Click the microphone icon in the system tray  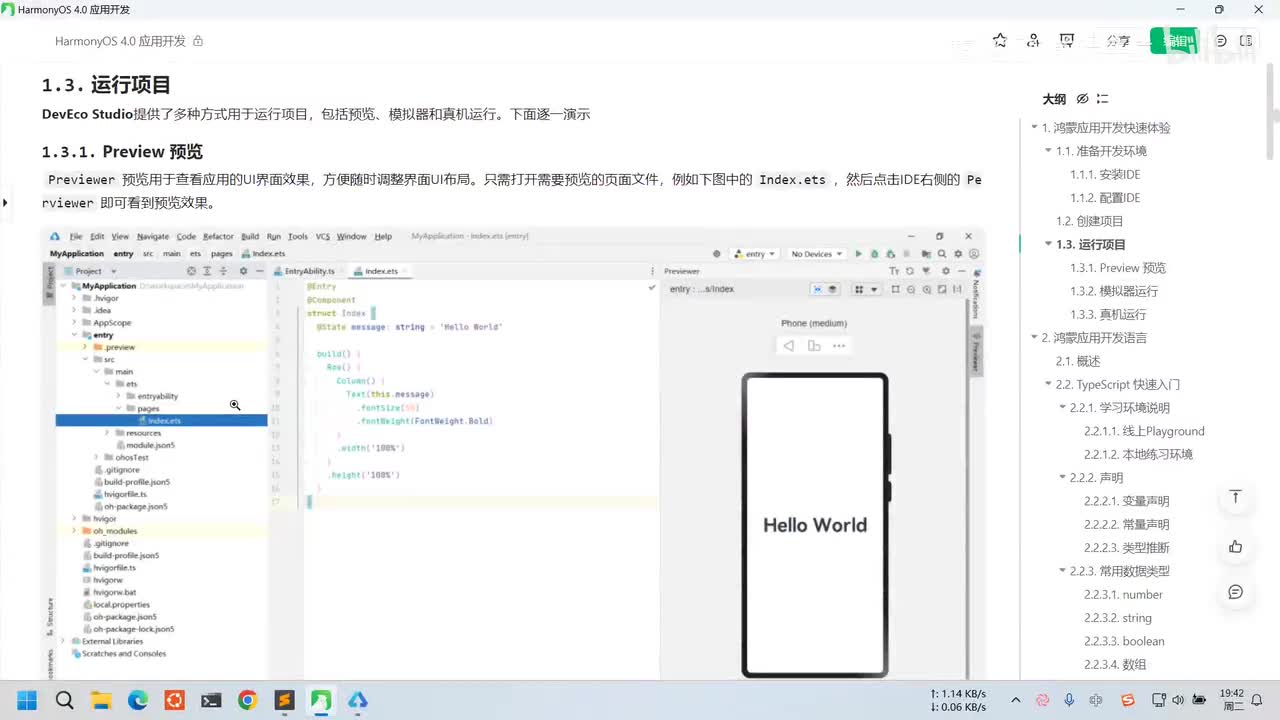tap(1069, 700)
